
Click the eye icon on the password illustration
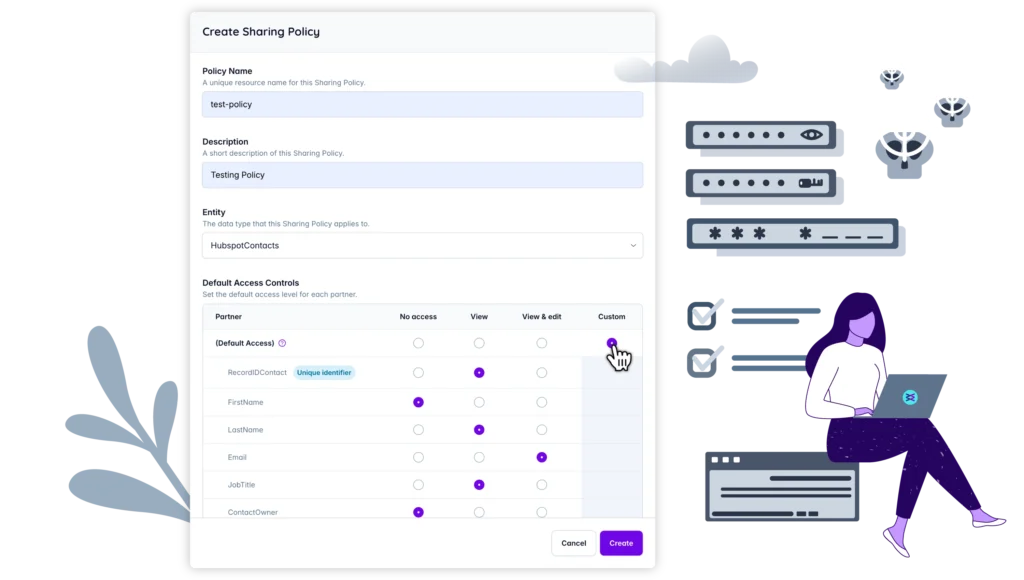point(810,135)
